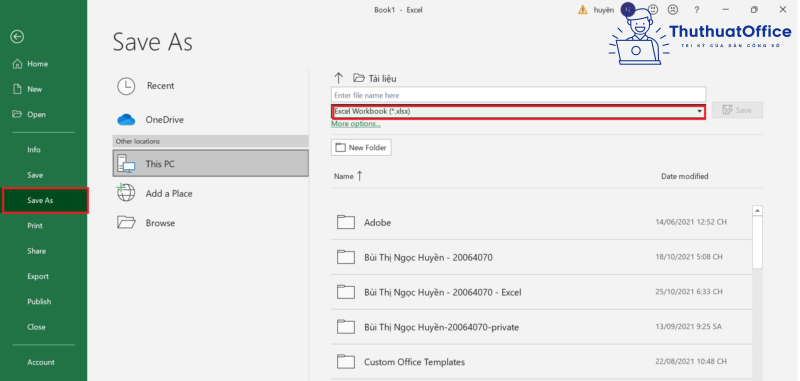
Task: Send a smile feedback icon
Action: 653,9
